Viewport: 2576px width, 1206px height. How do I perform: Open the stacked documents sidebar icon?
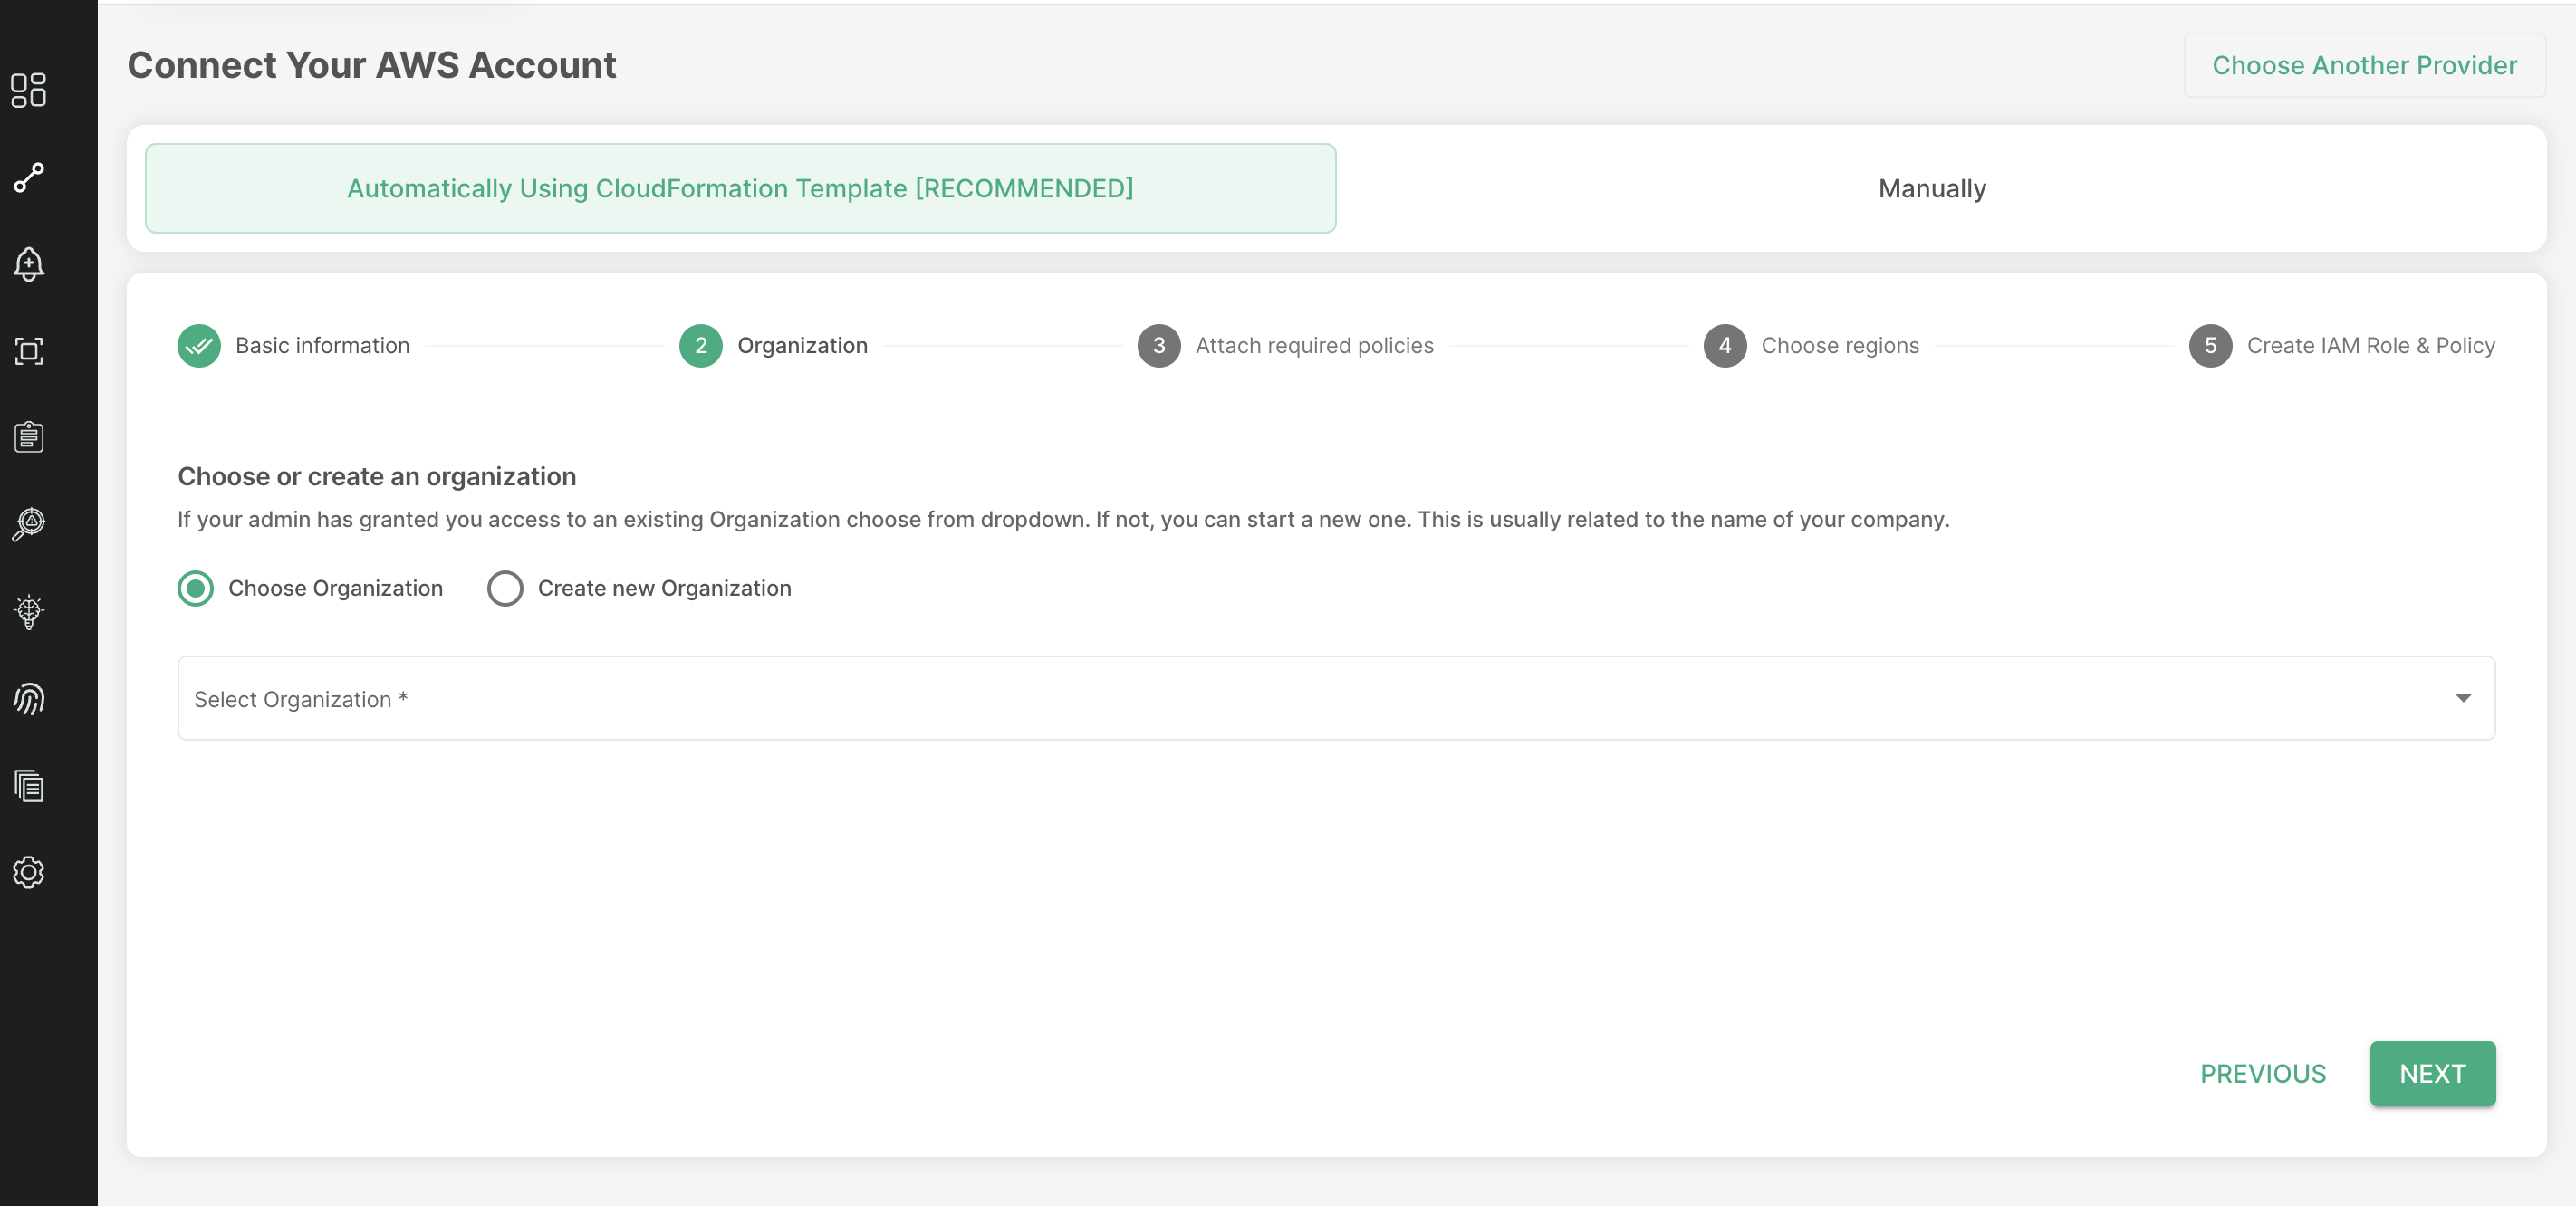pyautogui.click(x=29, y=785)
